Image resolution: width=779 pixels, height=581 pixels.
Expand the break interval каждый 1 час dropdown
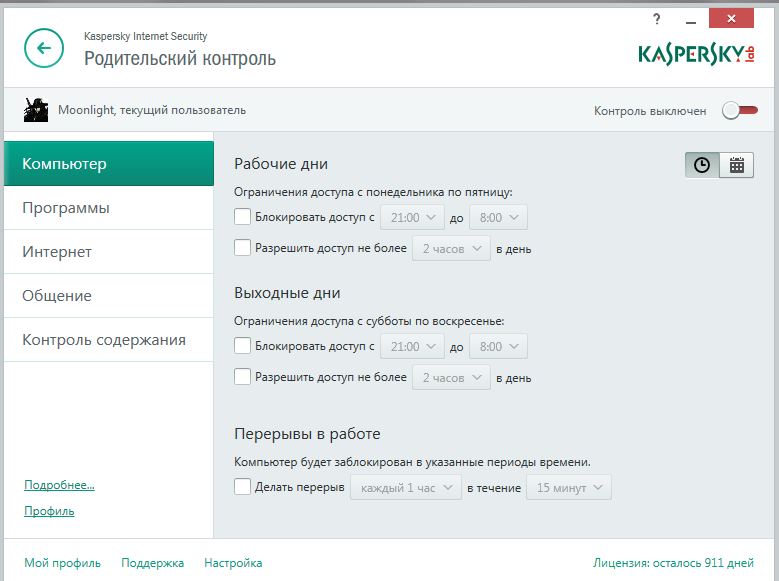[405, 488]
